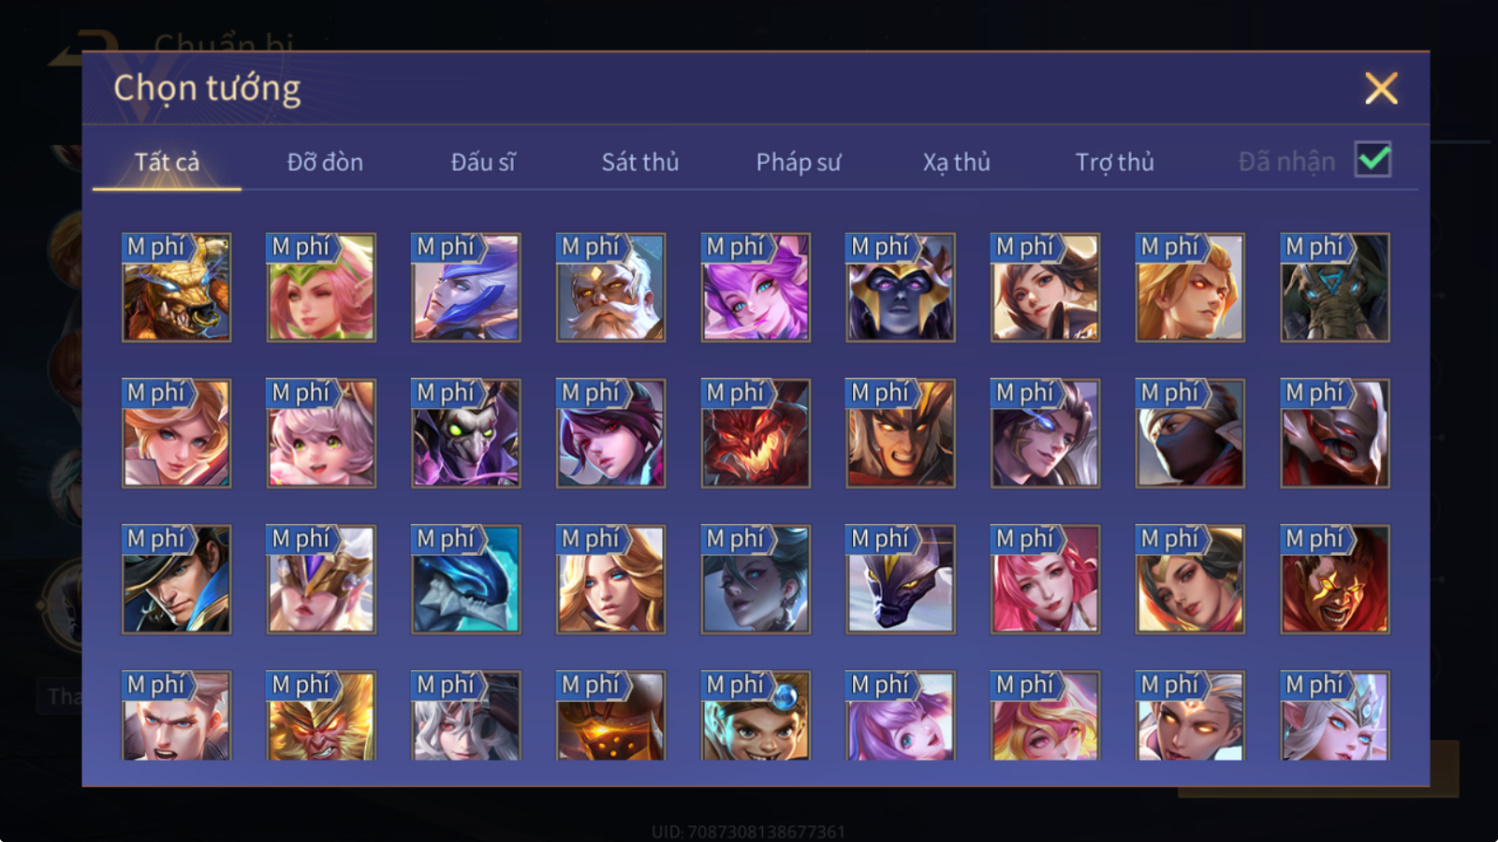Choose the green-eyed dark jester hero
Screen dimensions: 1498x842
click(x=466, y=433)
